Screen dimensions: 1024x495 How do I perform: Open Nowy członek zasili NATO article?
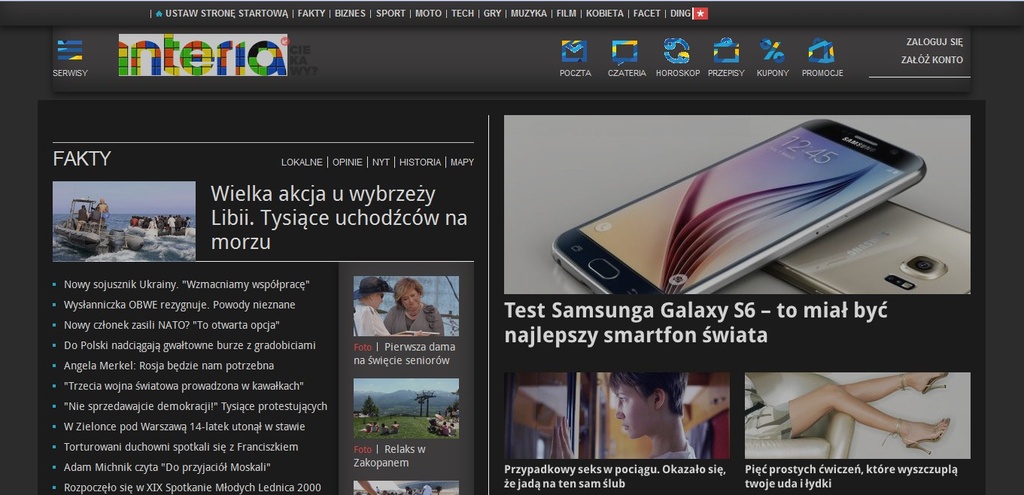(x=172, y=325)
